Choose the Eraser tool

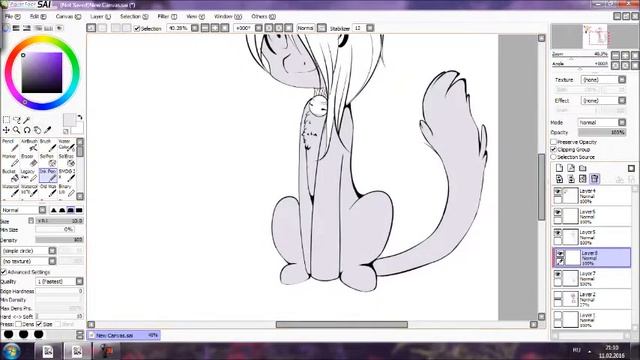[29, 160]
